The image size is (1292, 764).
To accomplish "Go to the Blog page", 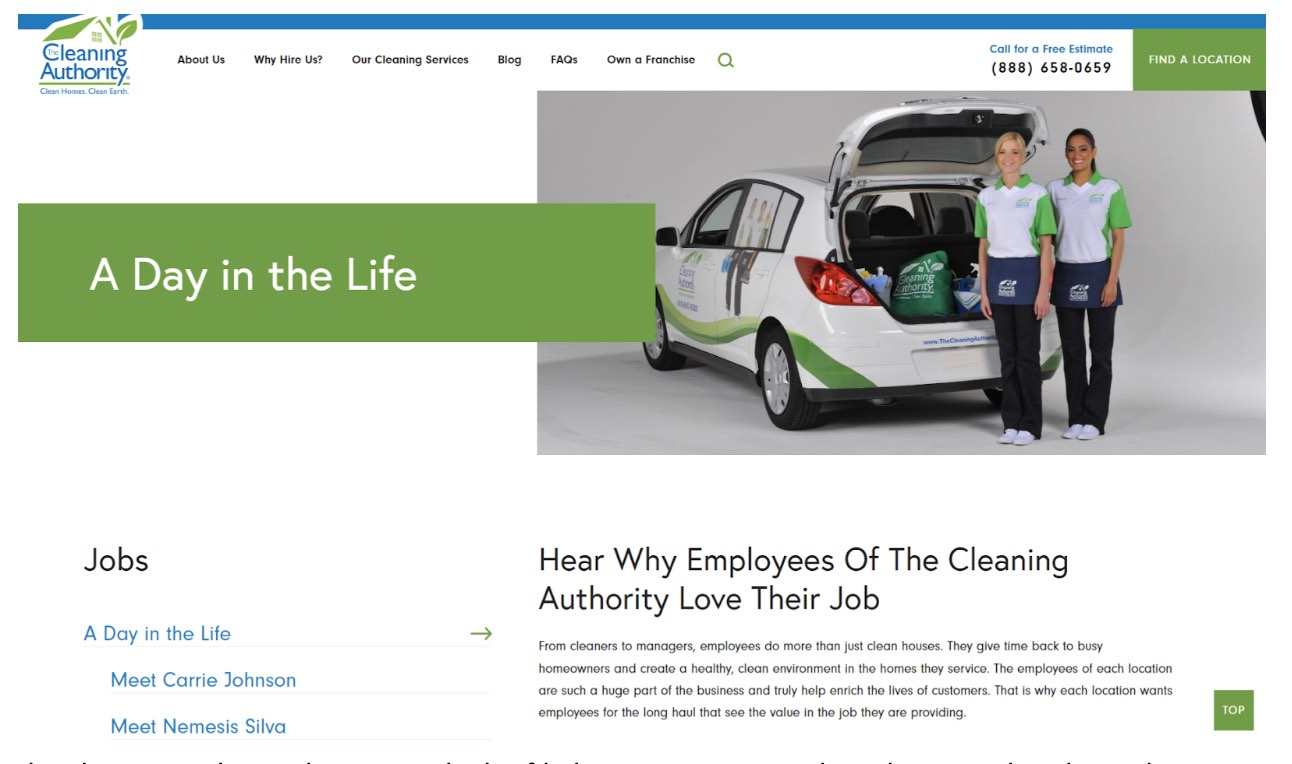I will point(509,60).
